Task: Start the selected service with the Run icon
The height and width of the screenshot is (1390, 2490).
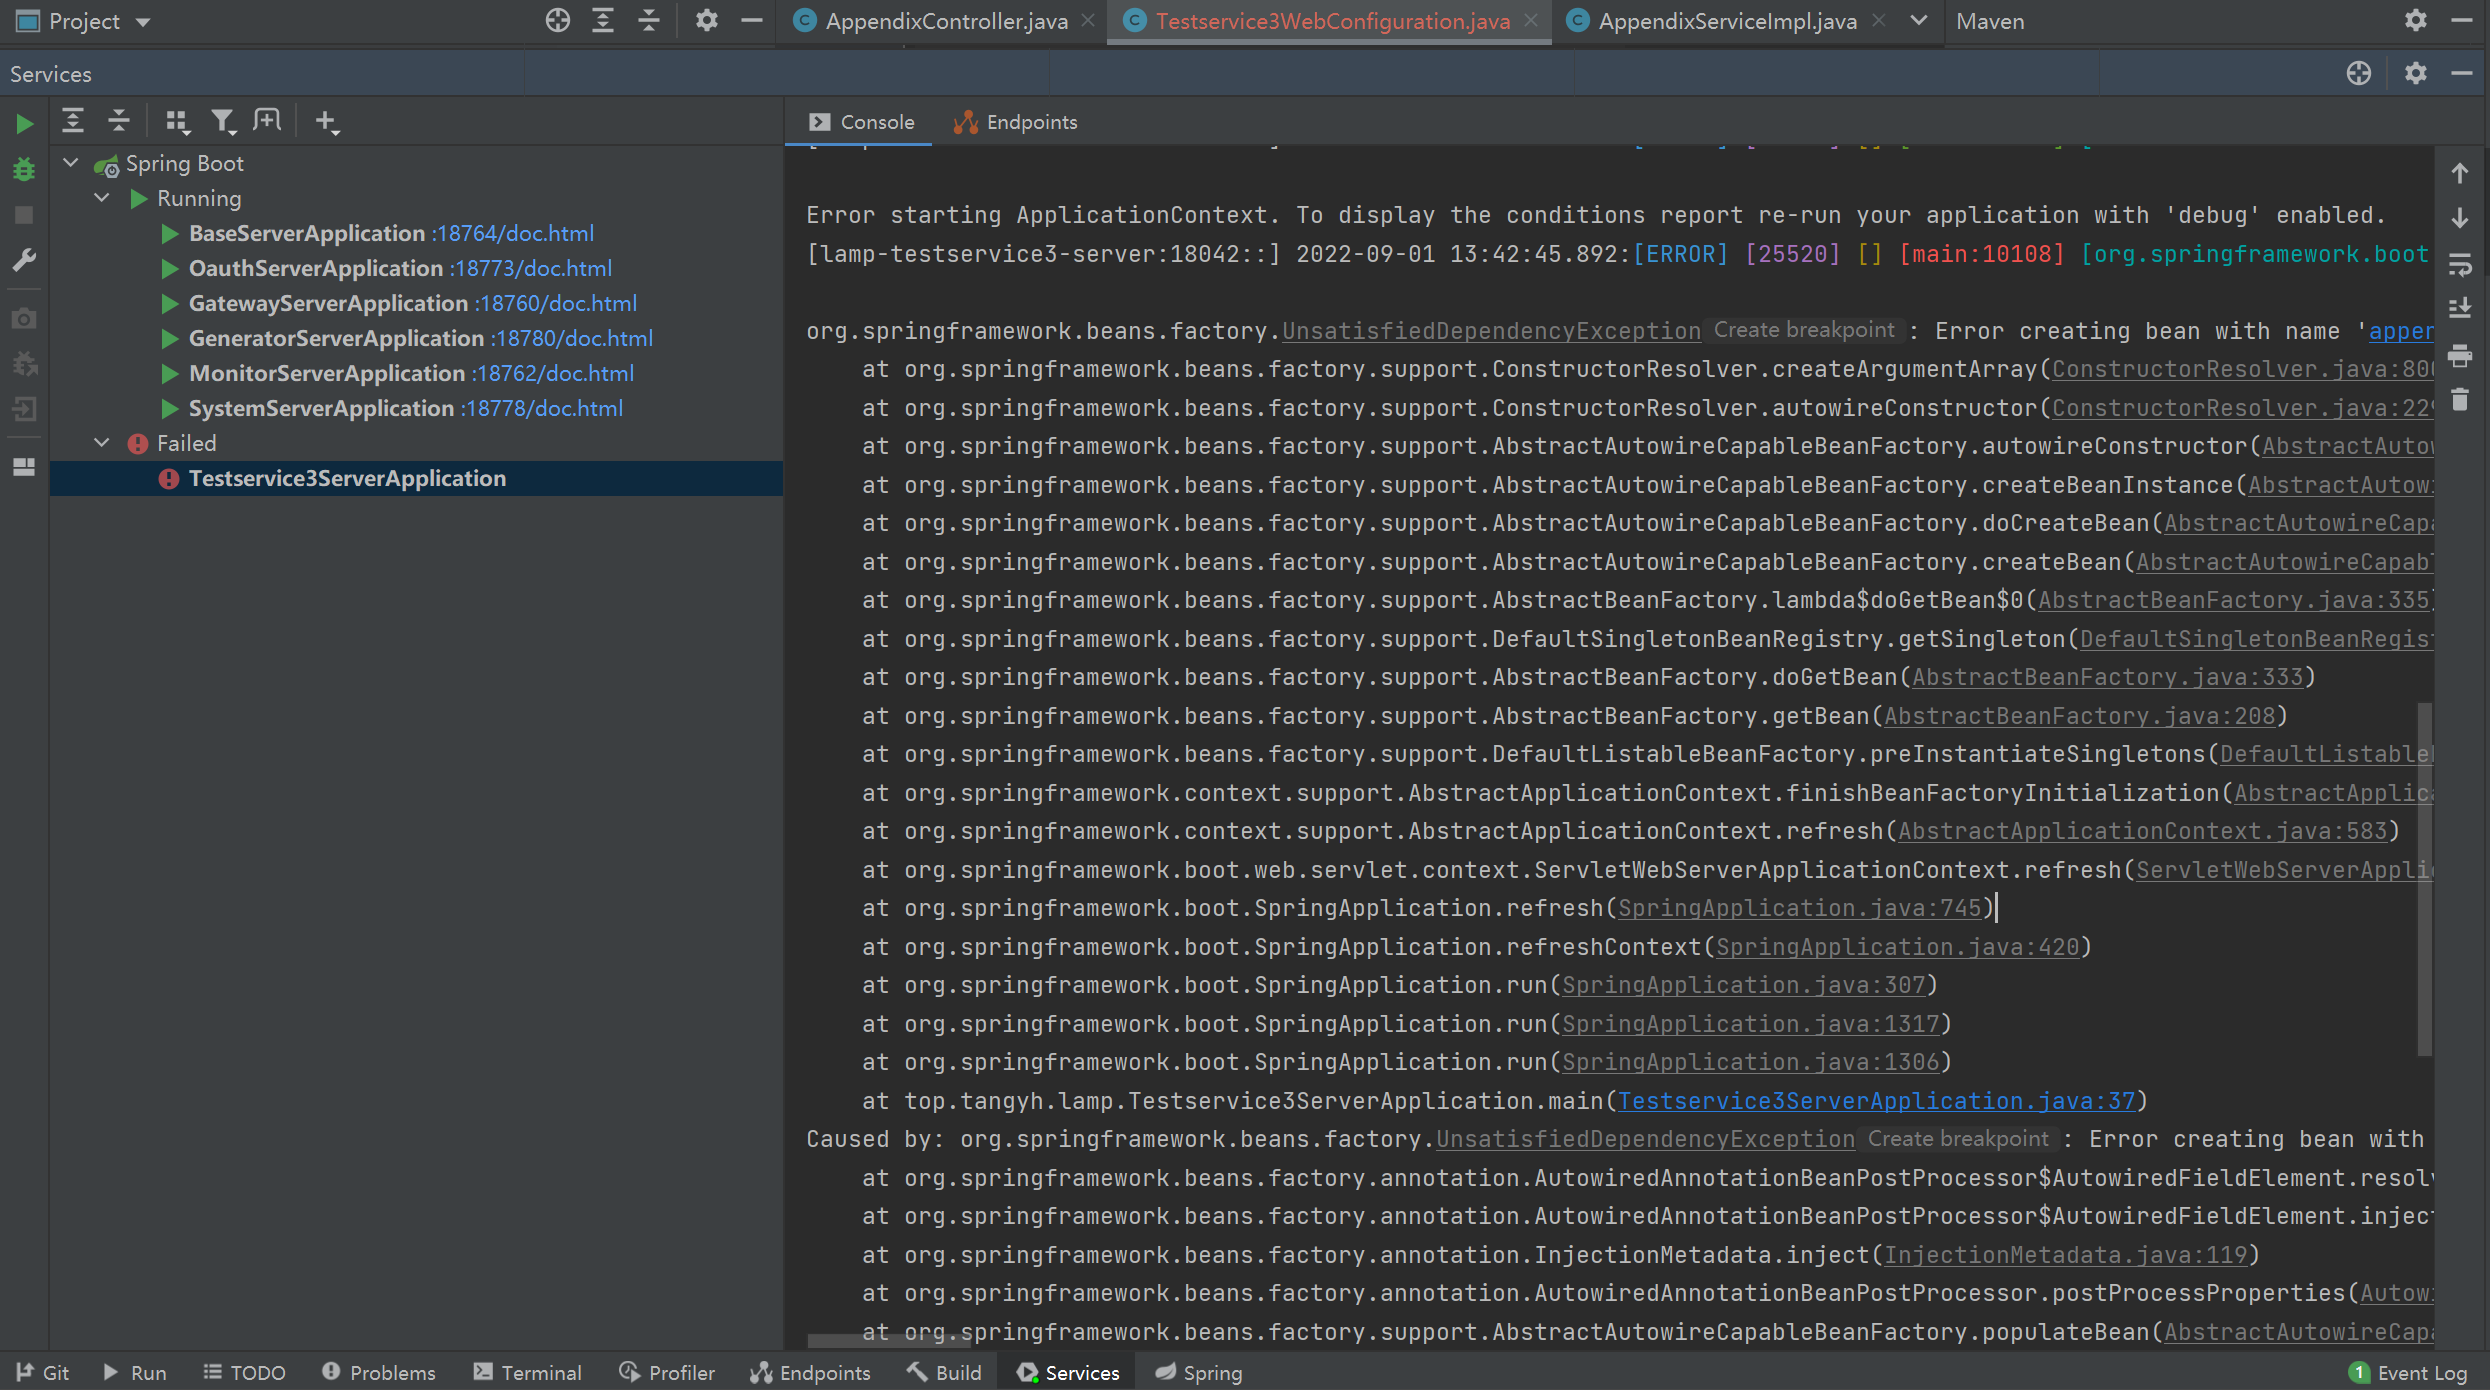Action: 24,122
